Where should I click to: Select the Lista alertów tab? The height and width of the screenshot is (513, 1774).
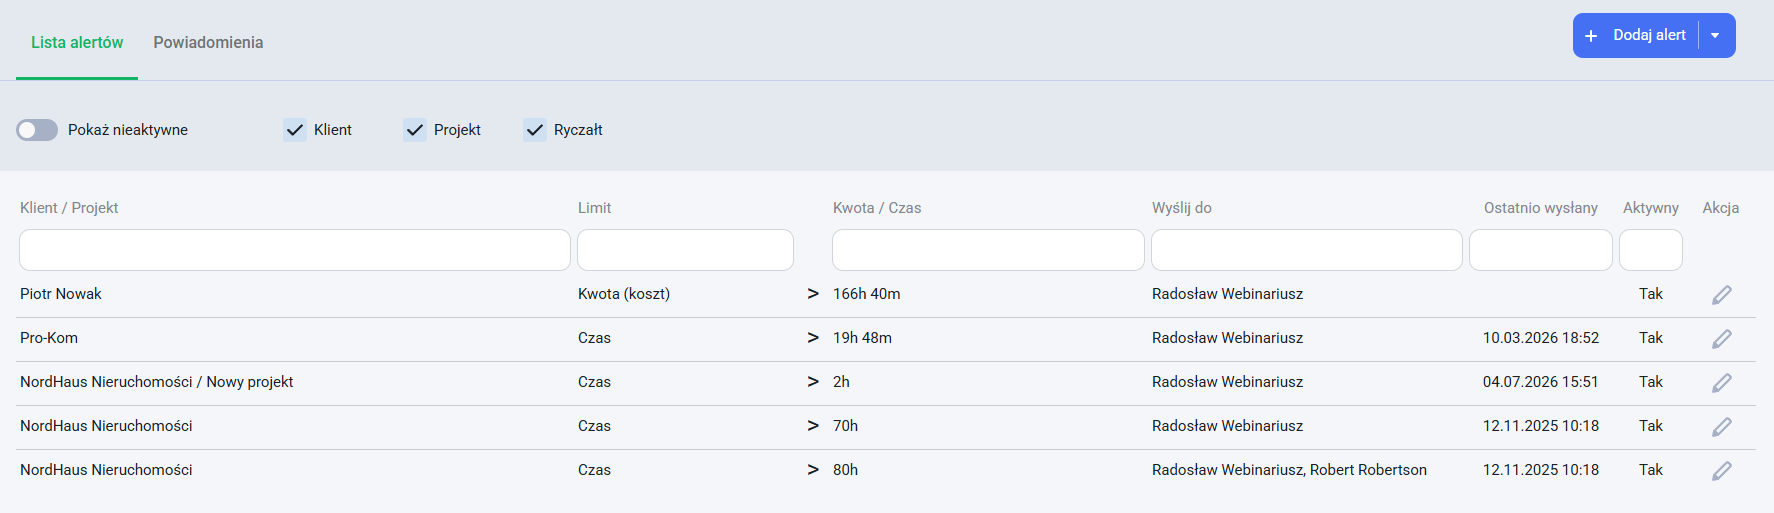pyautogui.click(x=77, y=42)
